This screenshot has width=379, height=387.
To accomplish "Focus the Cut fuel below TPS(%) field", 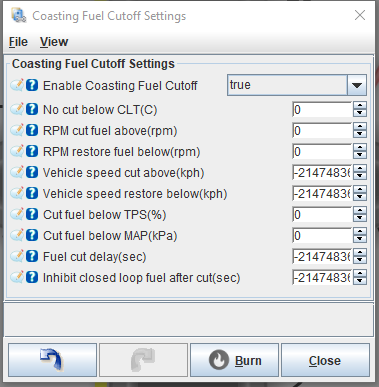I will [x=322, y=214].
